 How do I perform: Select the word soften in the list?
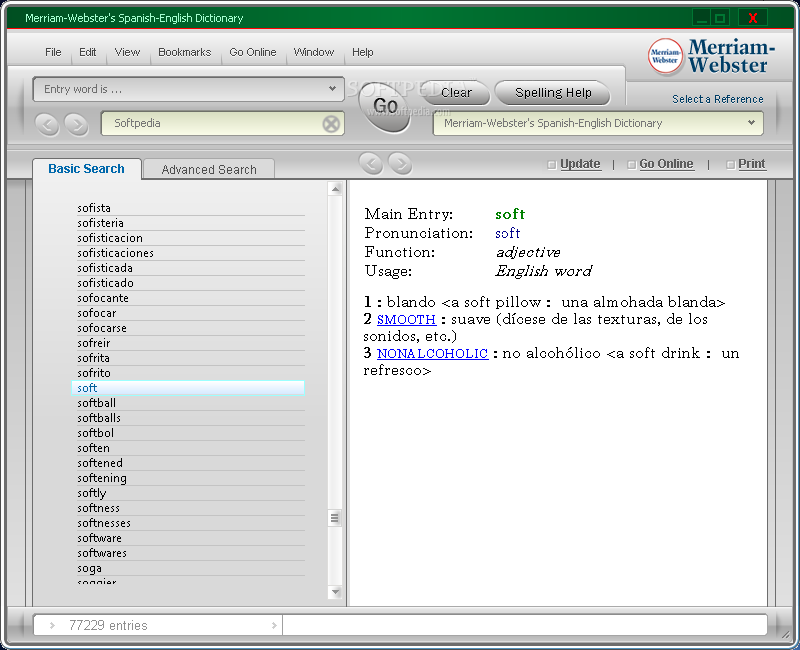191,448
